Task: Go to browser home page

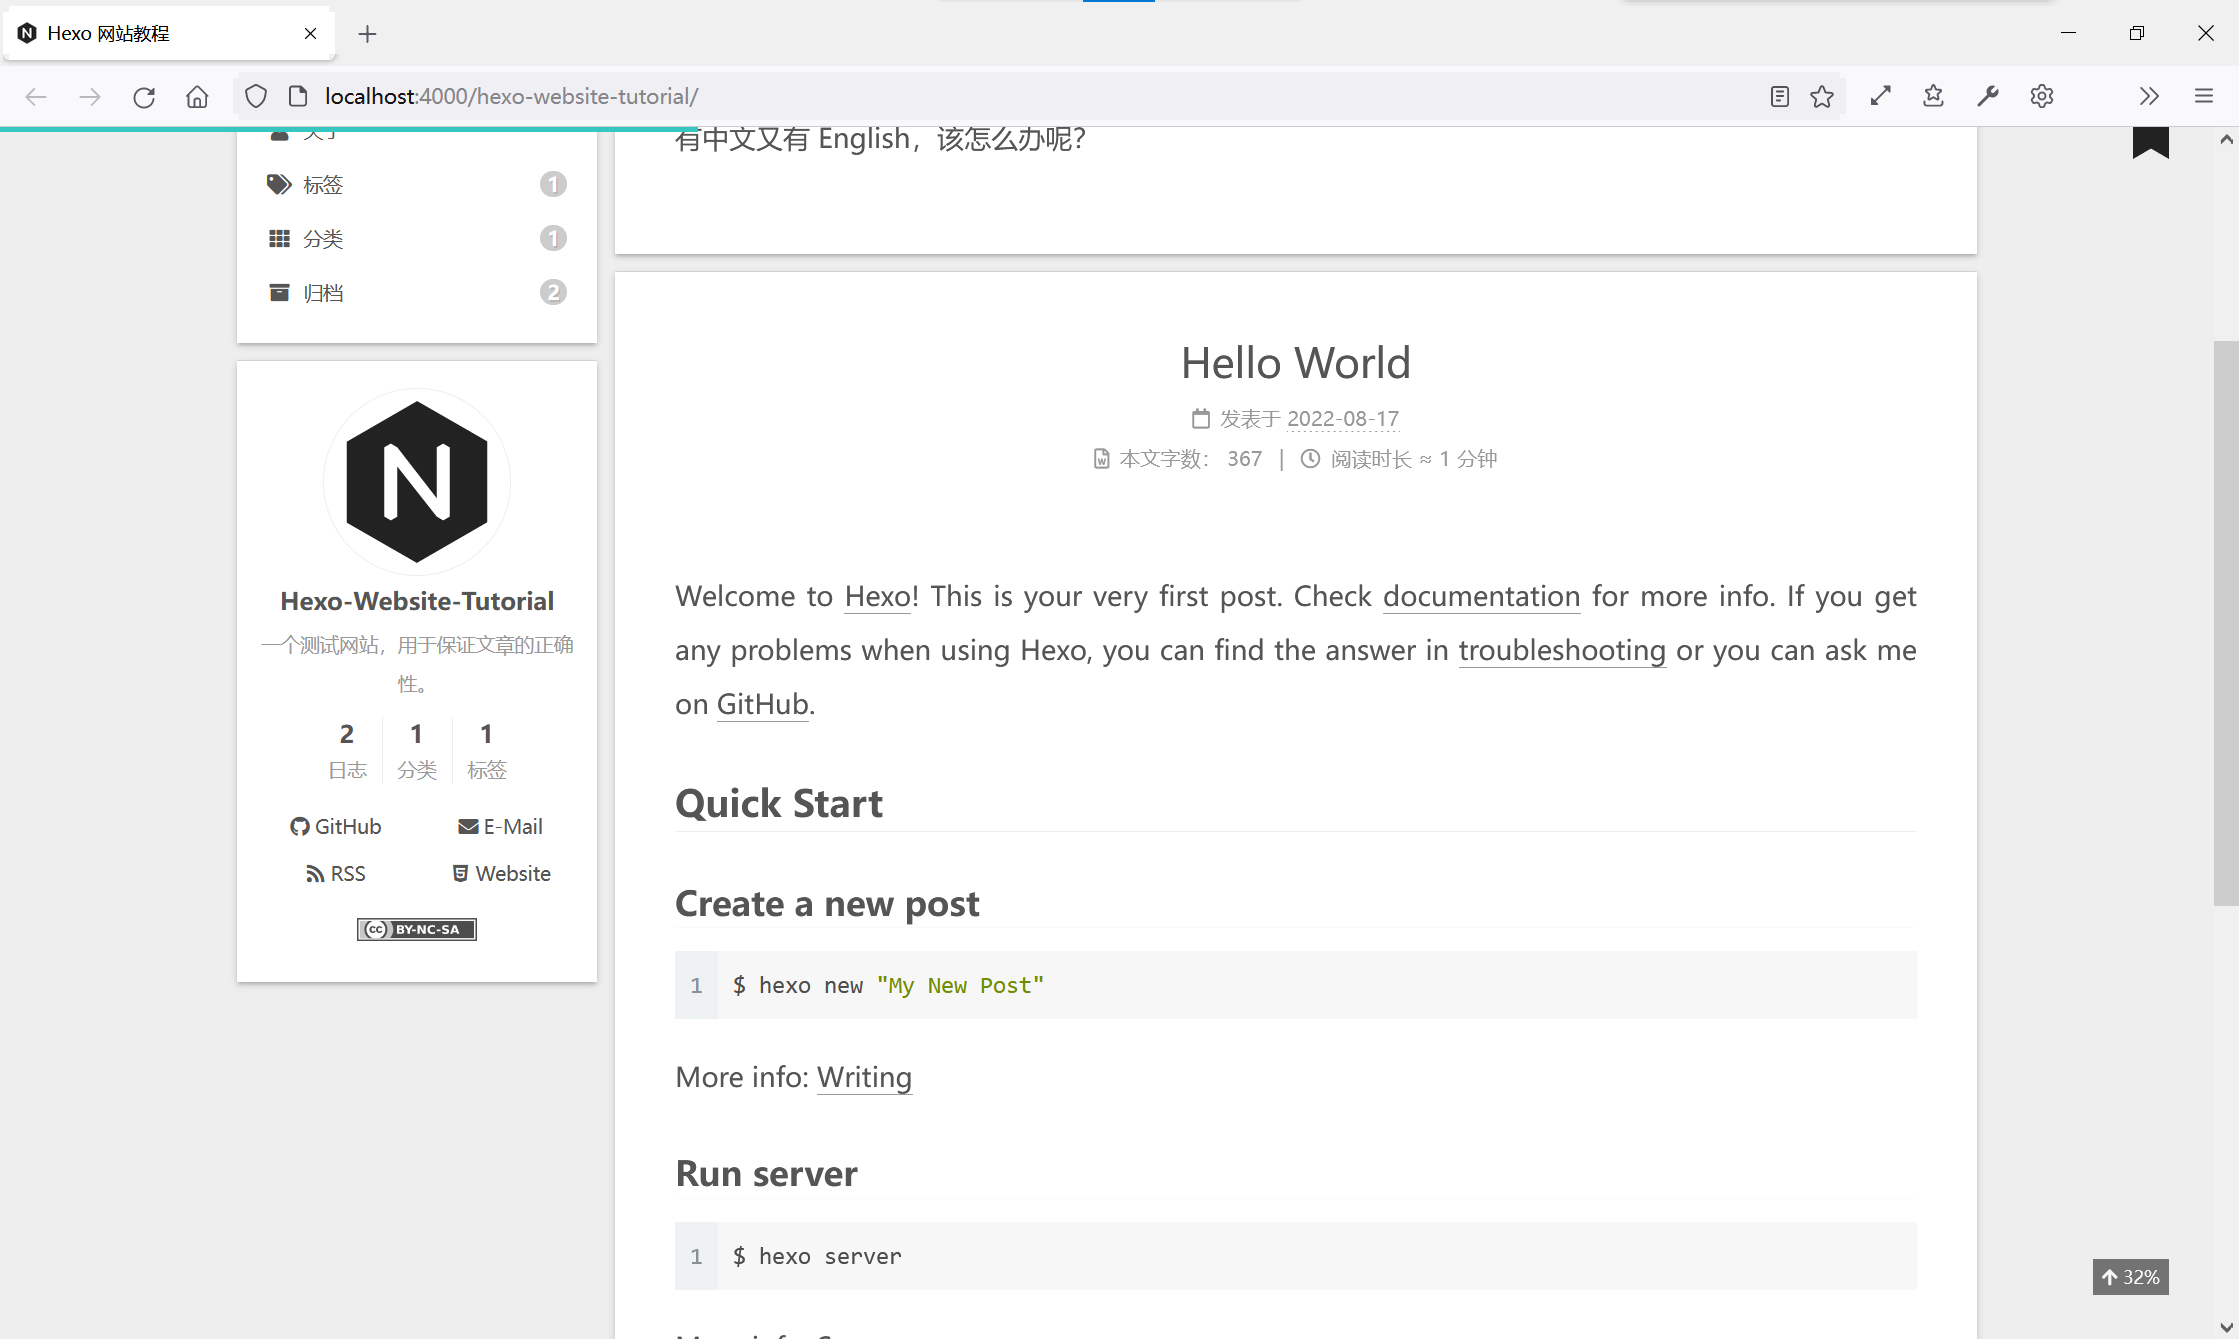Action: coord(197,96)
